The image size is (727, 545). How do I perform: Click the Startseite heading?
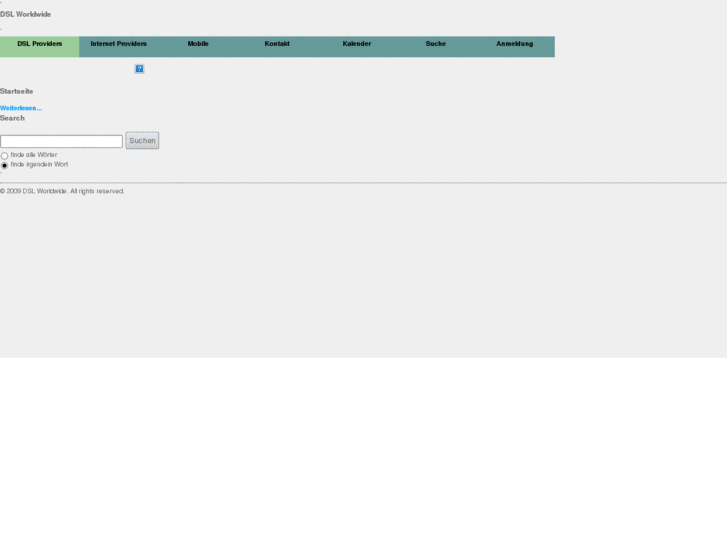[x=17, y=91]
